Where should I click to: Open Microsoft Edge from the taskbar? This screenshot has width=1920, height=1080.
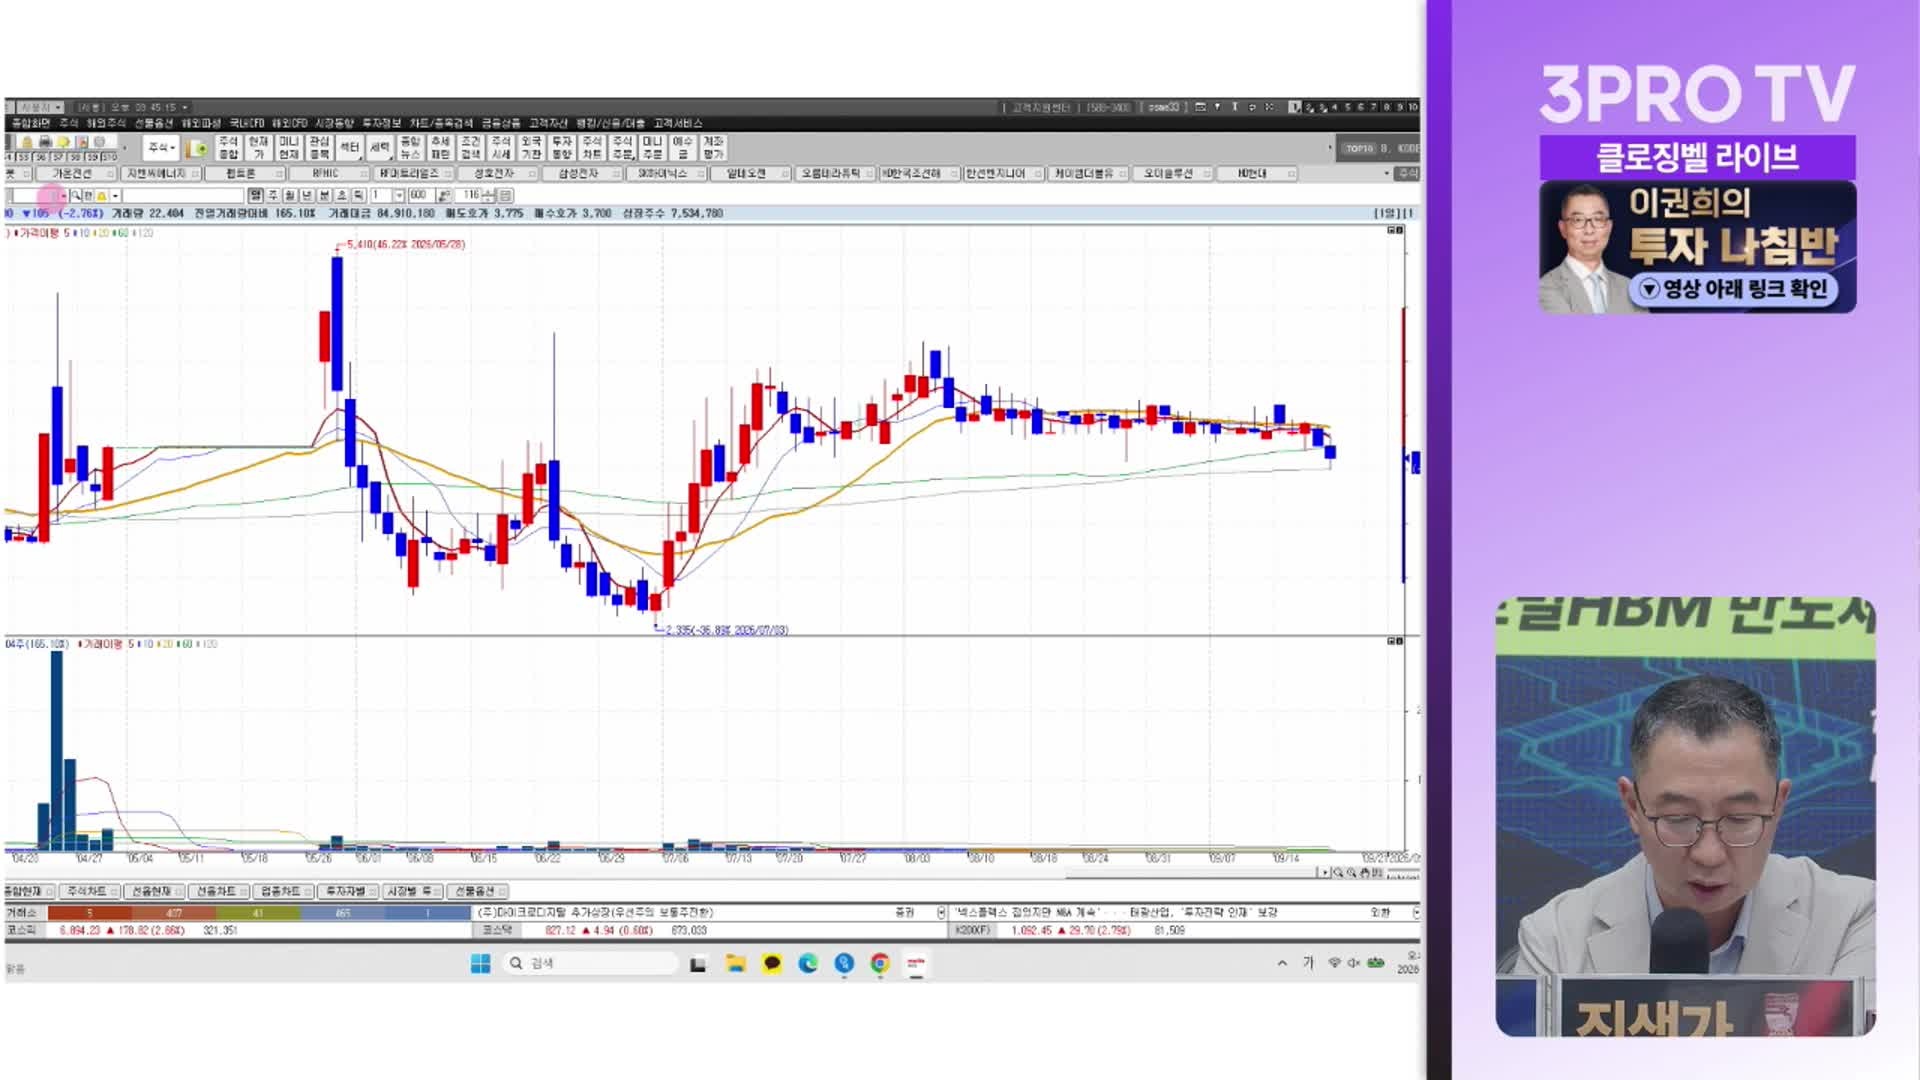[808, 963]
